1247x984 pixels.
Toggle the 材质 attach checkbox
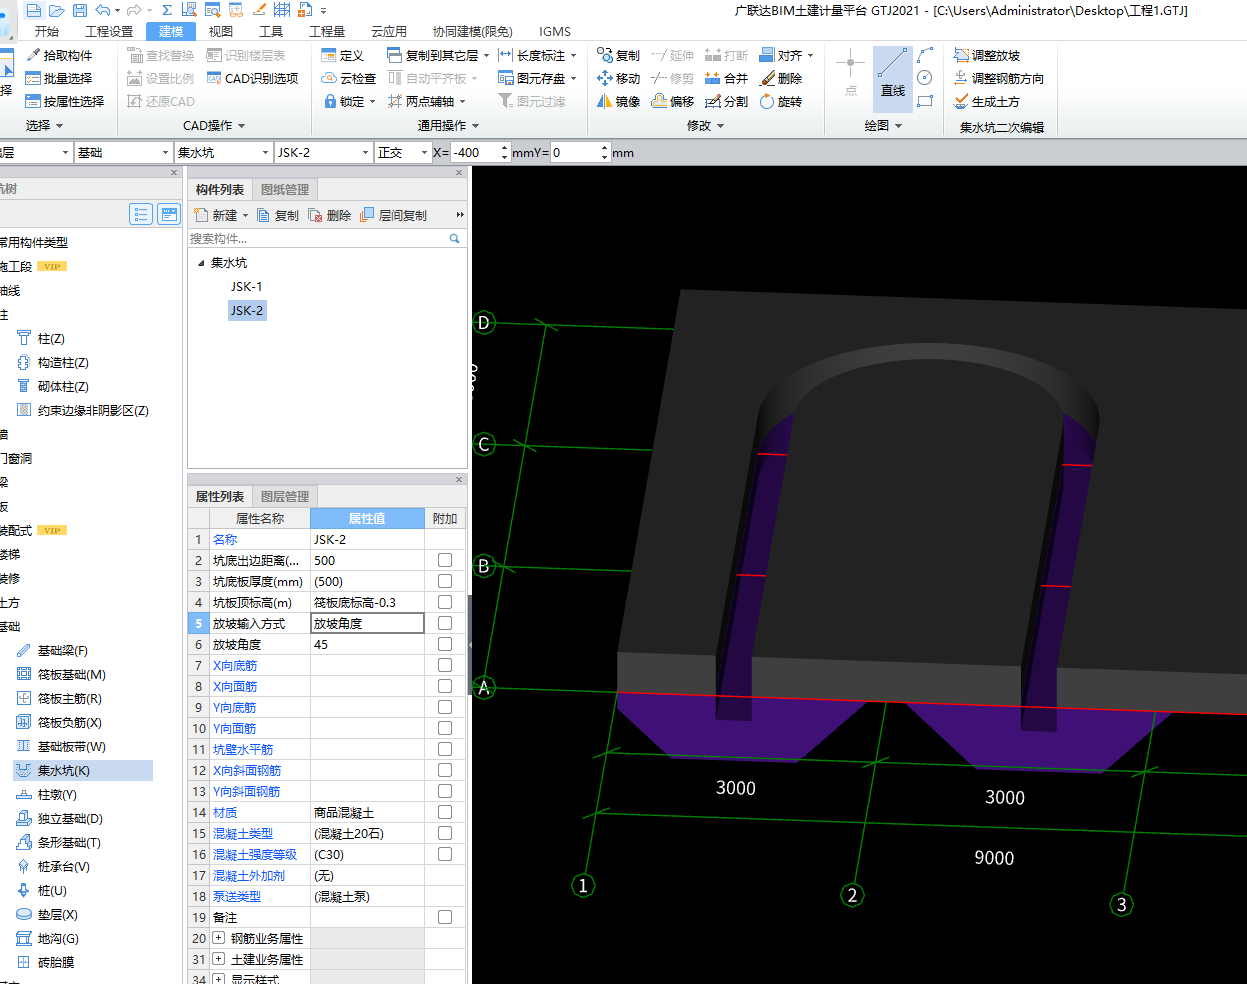point(445,812)
